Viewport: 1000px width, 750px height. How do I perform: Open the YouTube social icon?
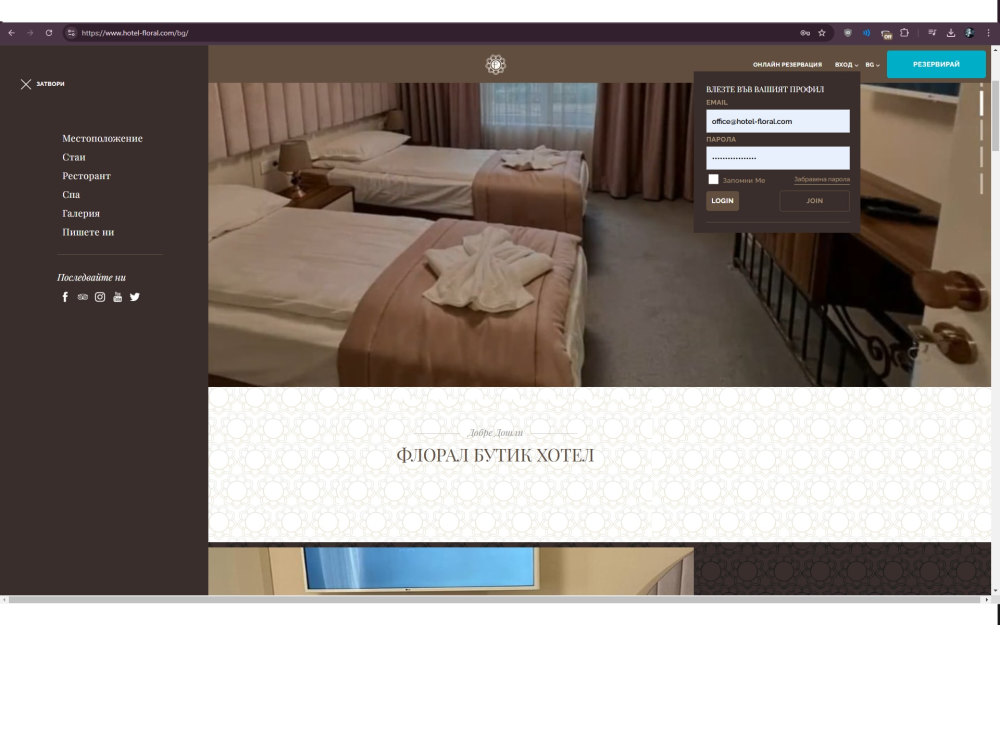(x=117, y=297)
